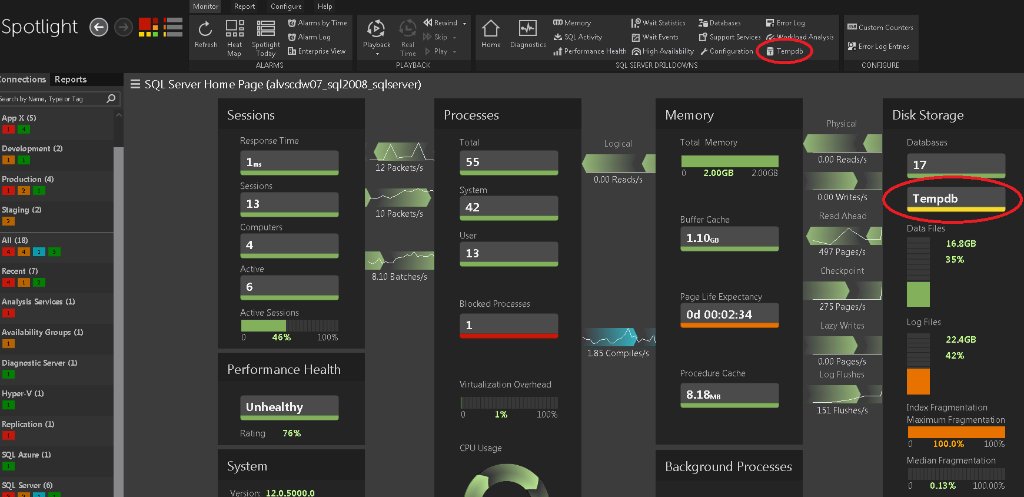Click the Total Memory 2.00GB gauge
The height and width of the screenshot is (497, 1024).
tap(729, 161)
